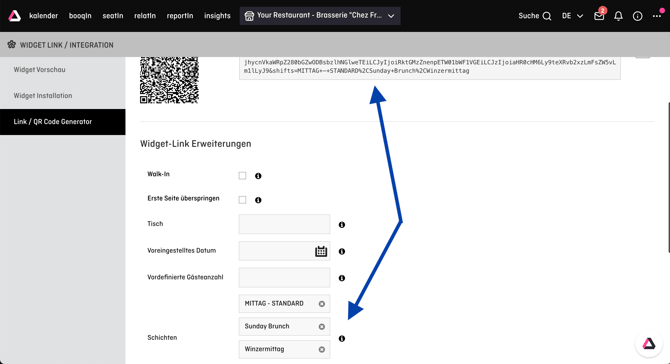Click into the Tisch input field
The image size is (670, 364).
[284, 224]
